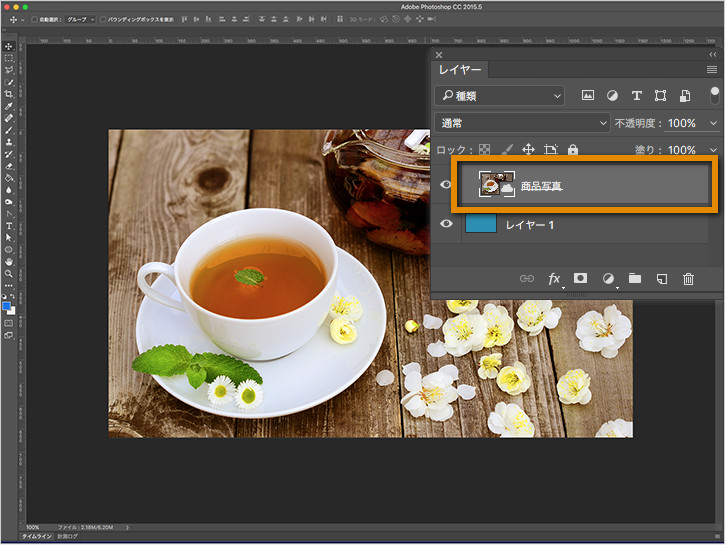Toggle visibility of レイヤー 1

(x=447, y=224)
